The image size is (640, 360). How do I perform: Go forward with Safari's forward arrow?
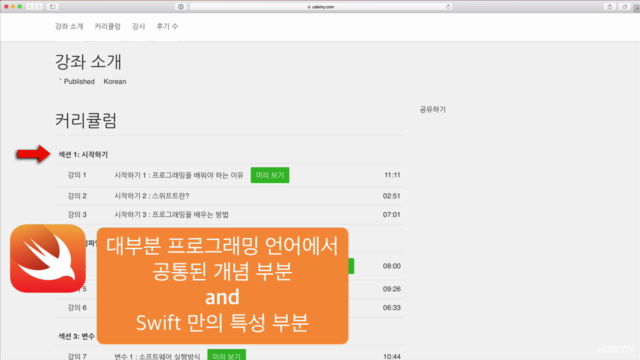click(x=39, y=7)
